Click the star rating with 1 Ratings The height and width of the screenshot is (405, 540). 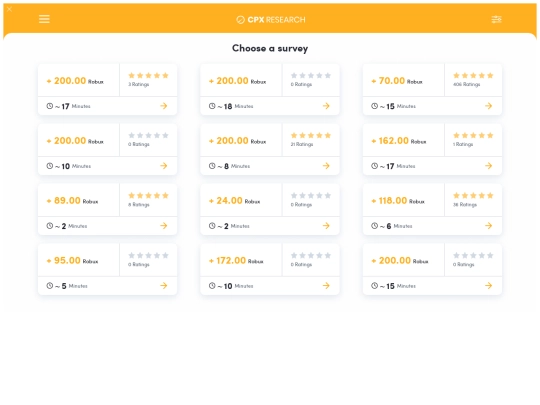coord(473,135)
